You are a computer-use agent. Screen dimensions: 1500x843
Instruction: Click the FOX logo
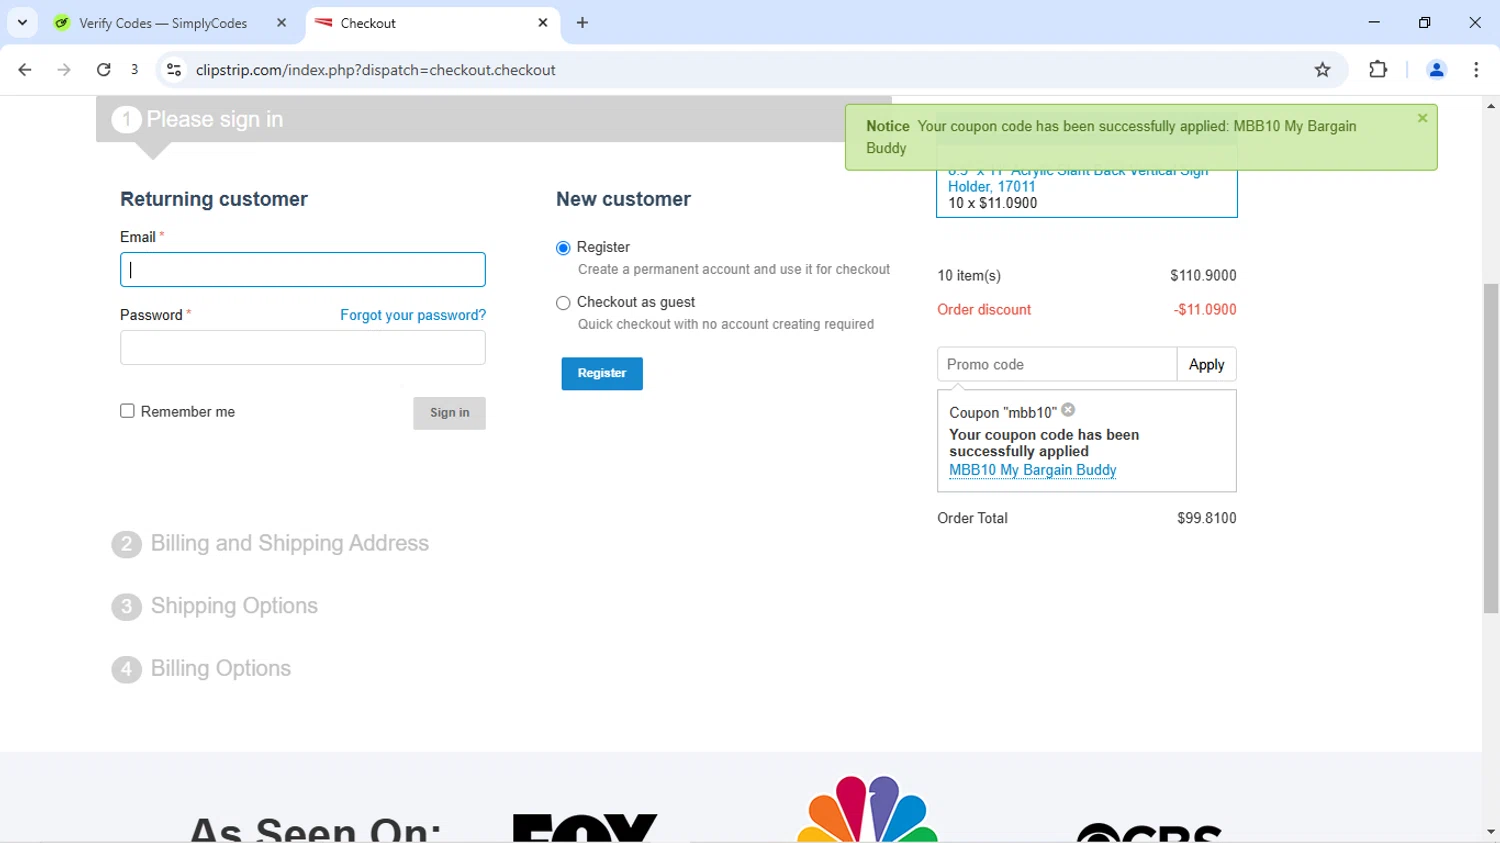(x=585, y=827)
